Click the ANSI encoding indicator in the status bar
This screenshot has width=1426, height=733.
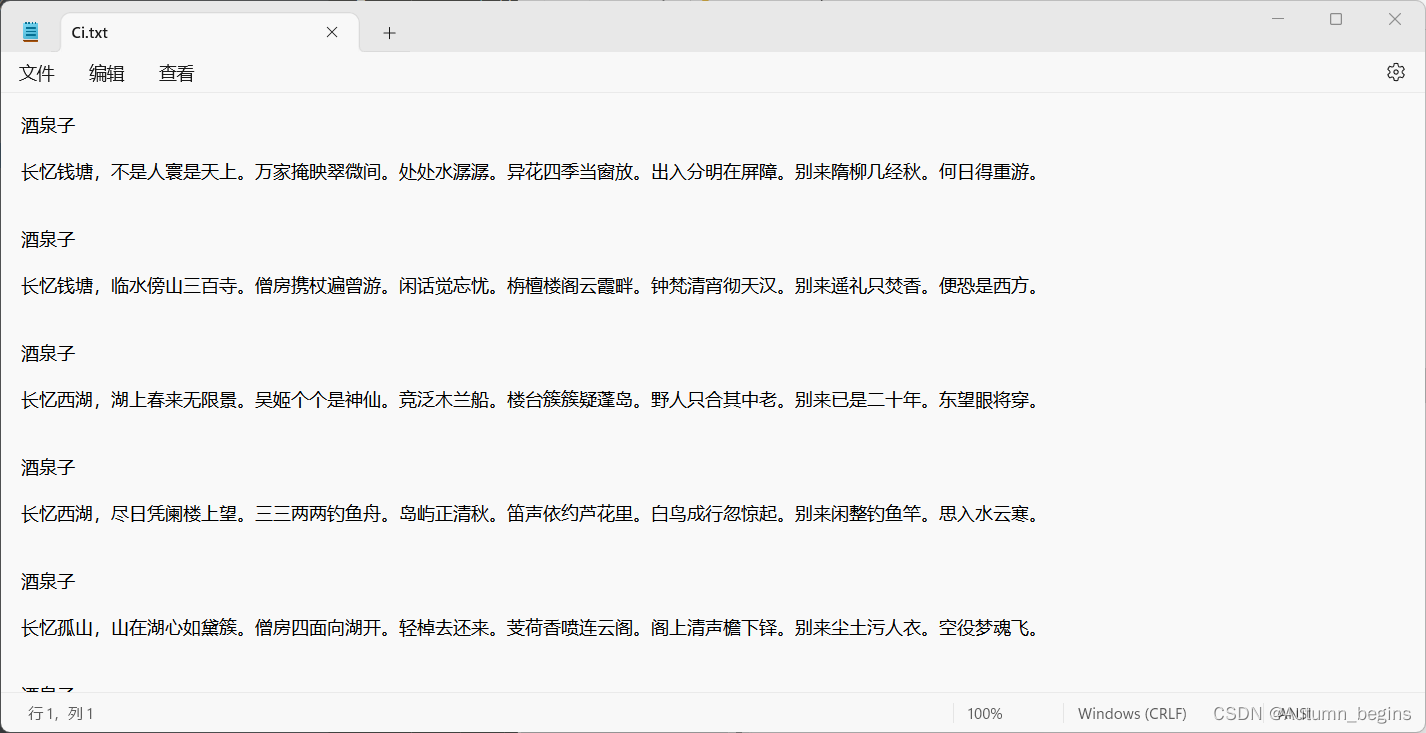click(1293, 714)
